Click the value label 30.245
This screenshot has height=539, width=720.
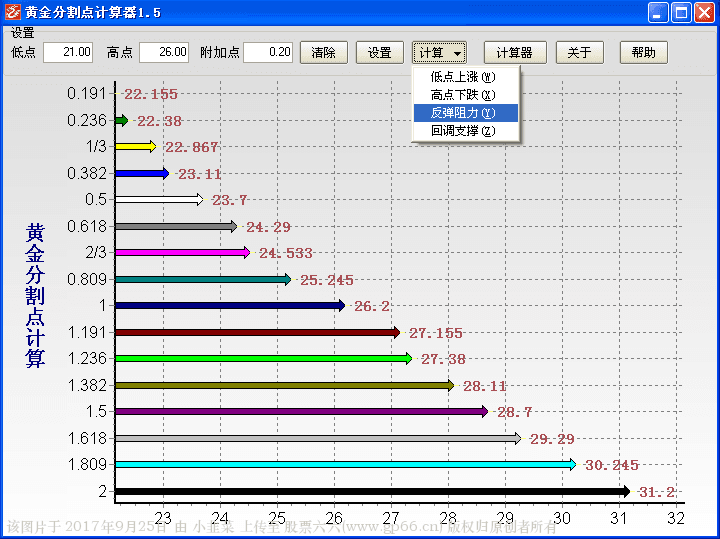pyautogui.click(x=612, y=466)
